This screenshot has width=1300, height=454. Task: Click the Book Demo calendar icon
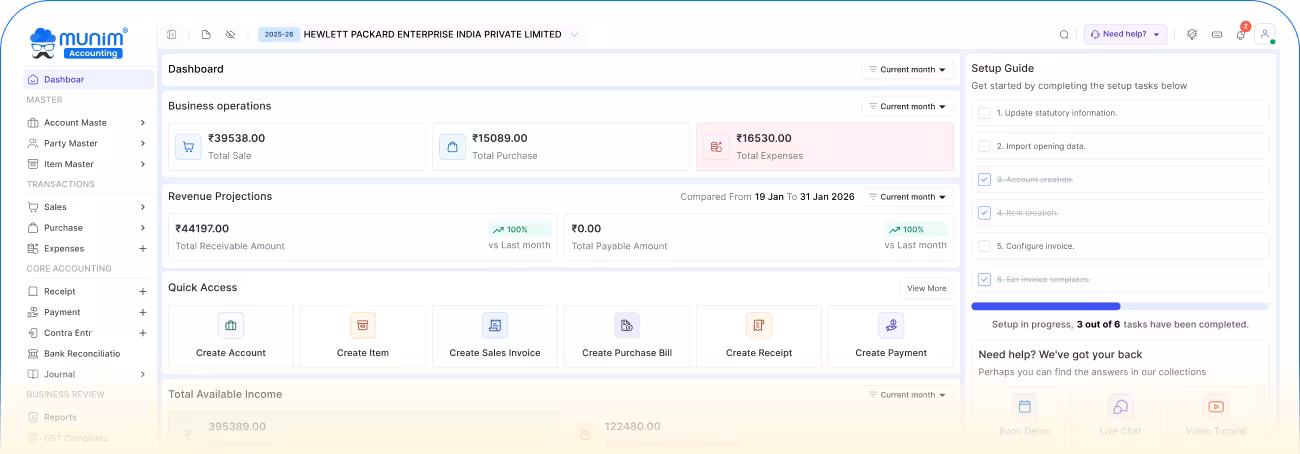pyautogui.click(x=1023, y=406)
